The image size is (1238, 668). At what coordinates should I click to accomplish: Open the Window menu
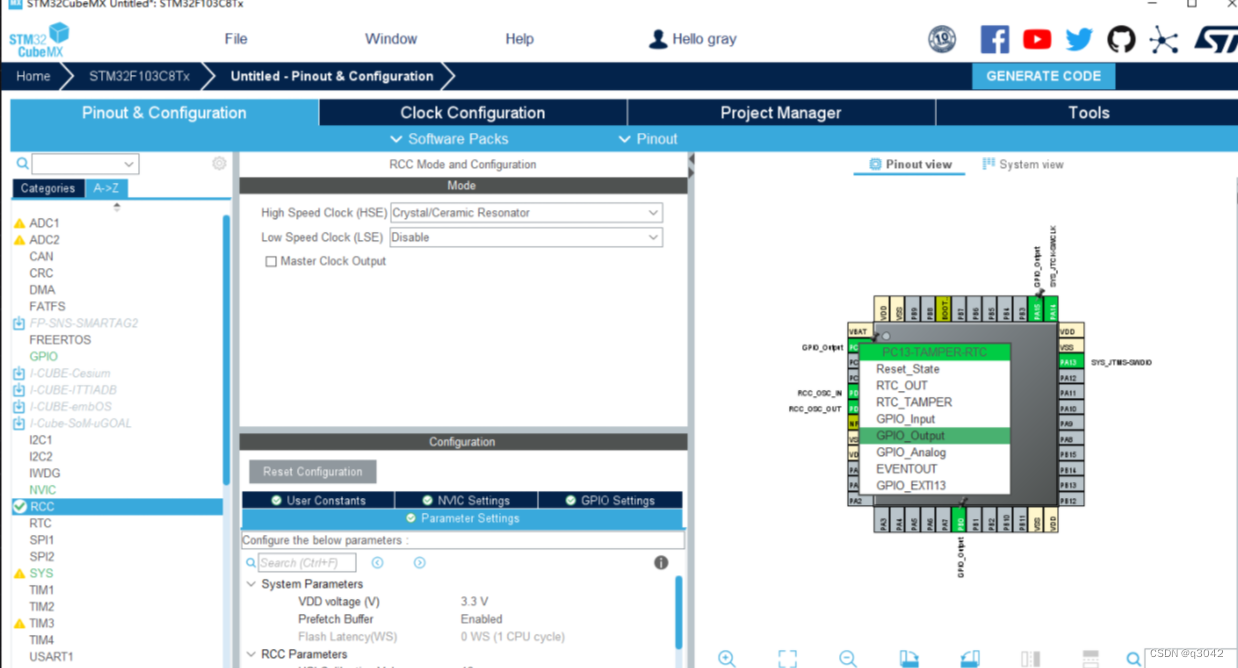391,39
